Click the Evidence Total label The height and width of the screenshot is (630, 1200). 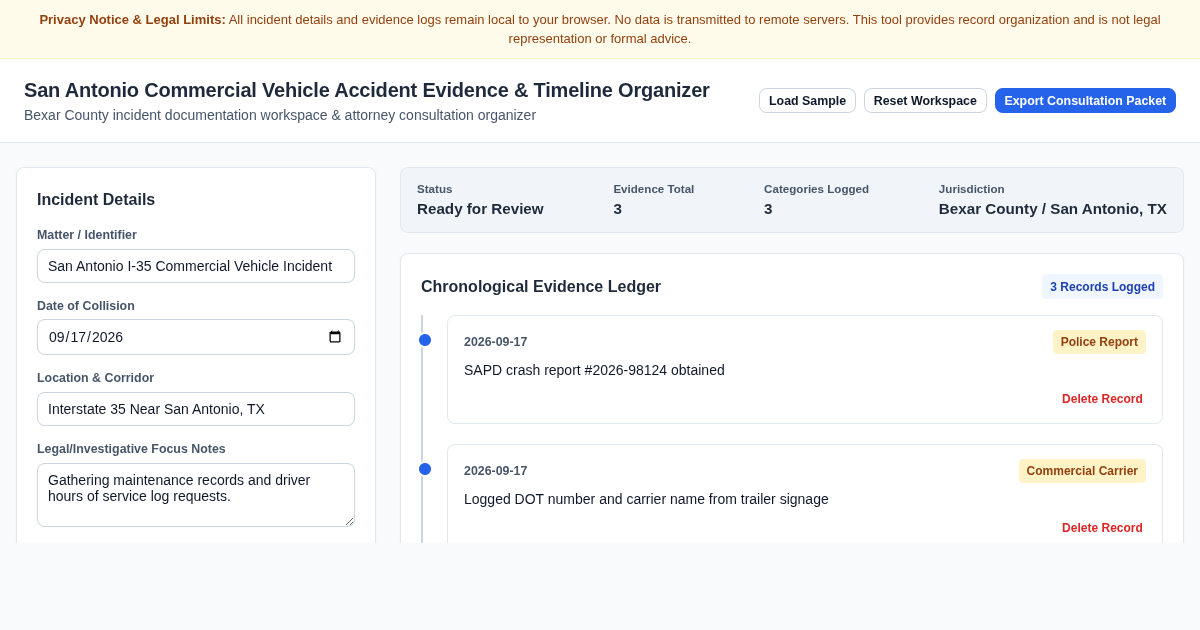pyautogui.click(x=654, y=189)
